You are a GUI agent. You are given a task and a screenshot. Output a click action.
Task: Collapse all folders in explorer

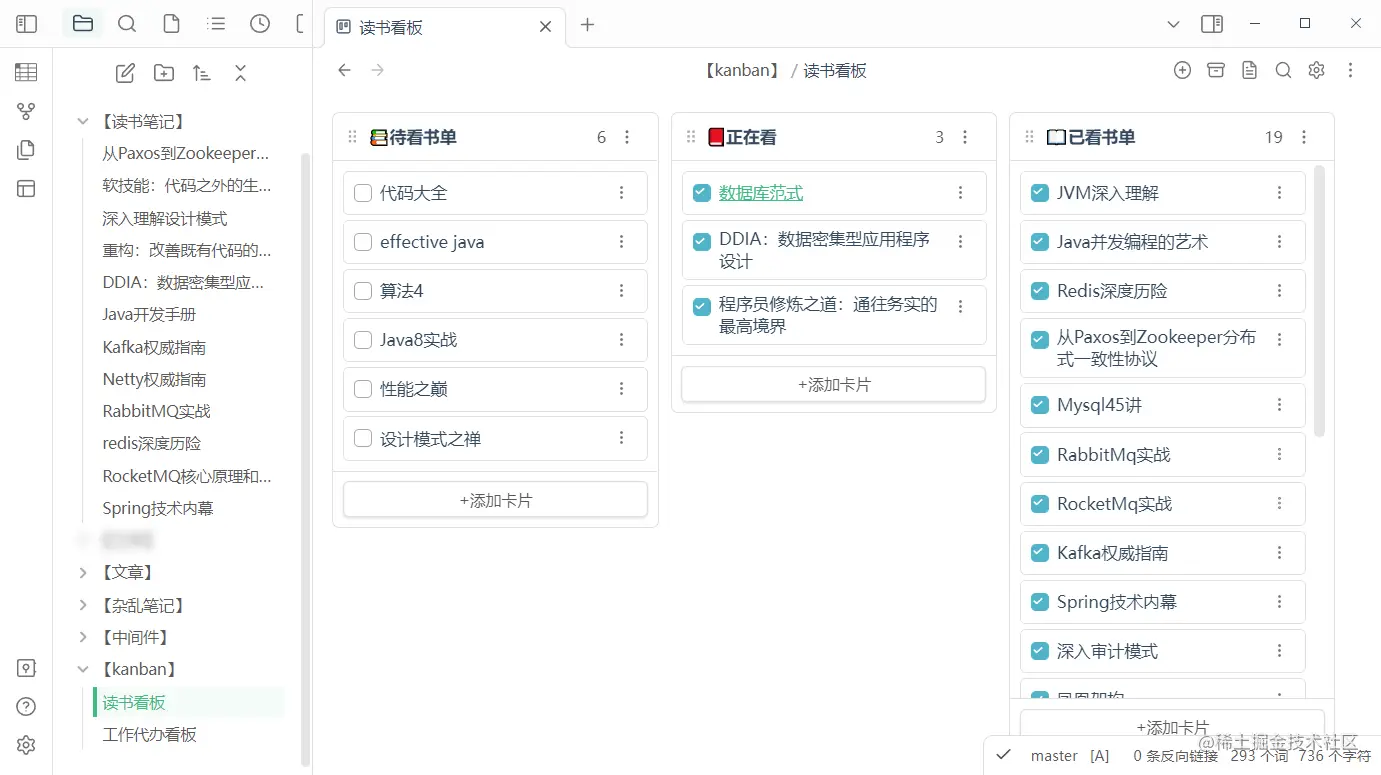pos(240,73)
